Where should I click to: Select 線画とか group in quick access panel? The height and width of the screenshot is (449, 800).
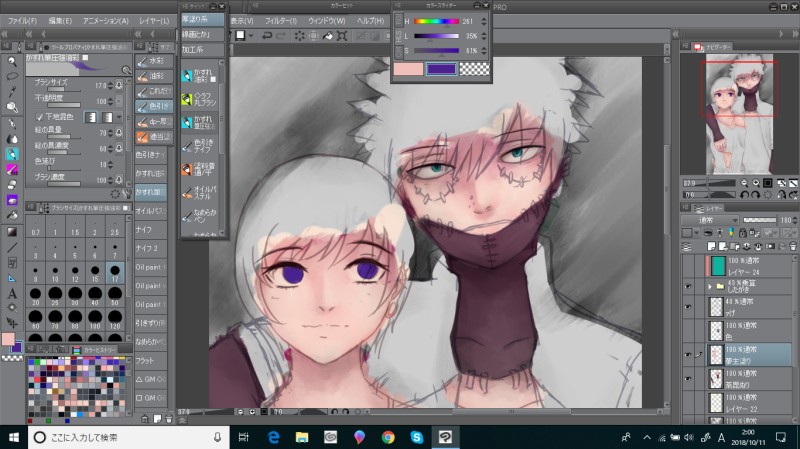click(x=203, y=35)
